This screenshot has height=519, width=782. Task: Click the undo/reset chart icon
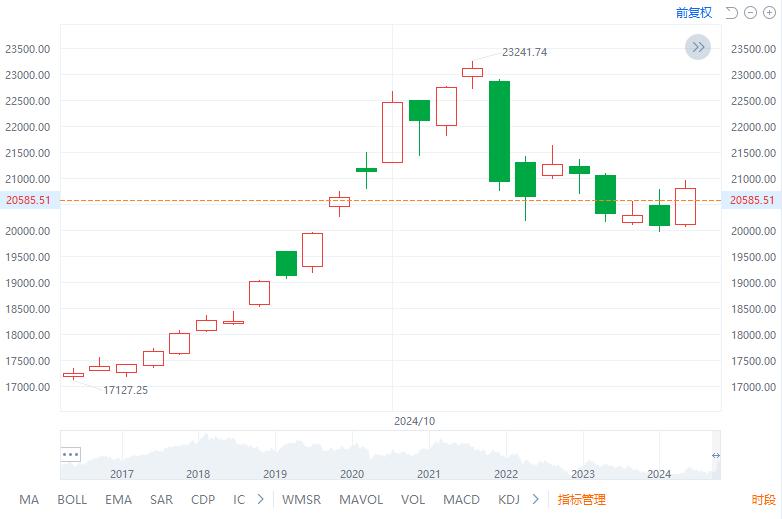tap(731, 13)
